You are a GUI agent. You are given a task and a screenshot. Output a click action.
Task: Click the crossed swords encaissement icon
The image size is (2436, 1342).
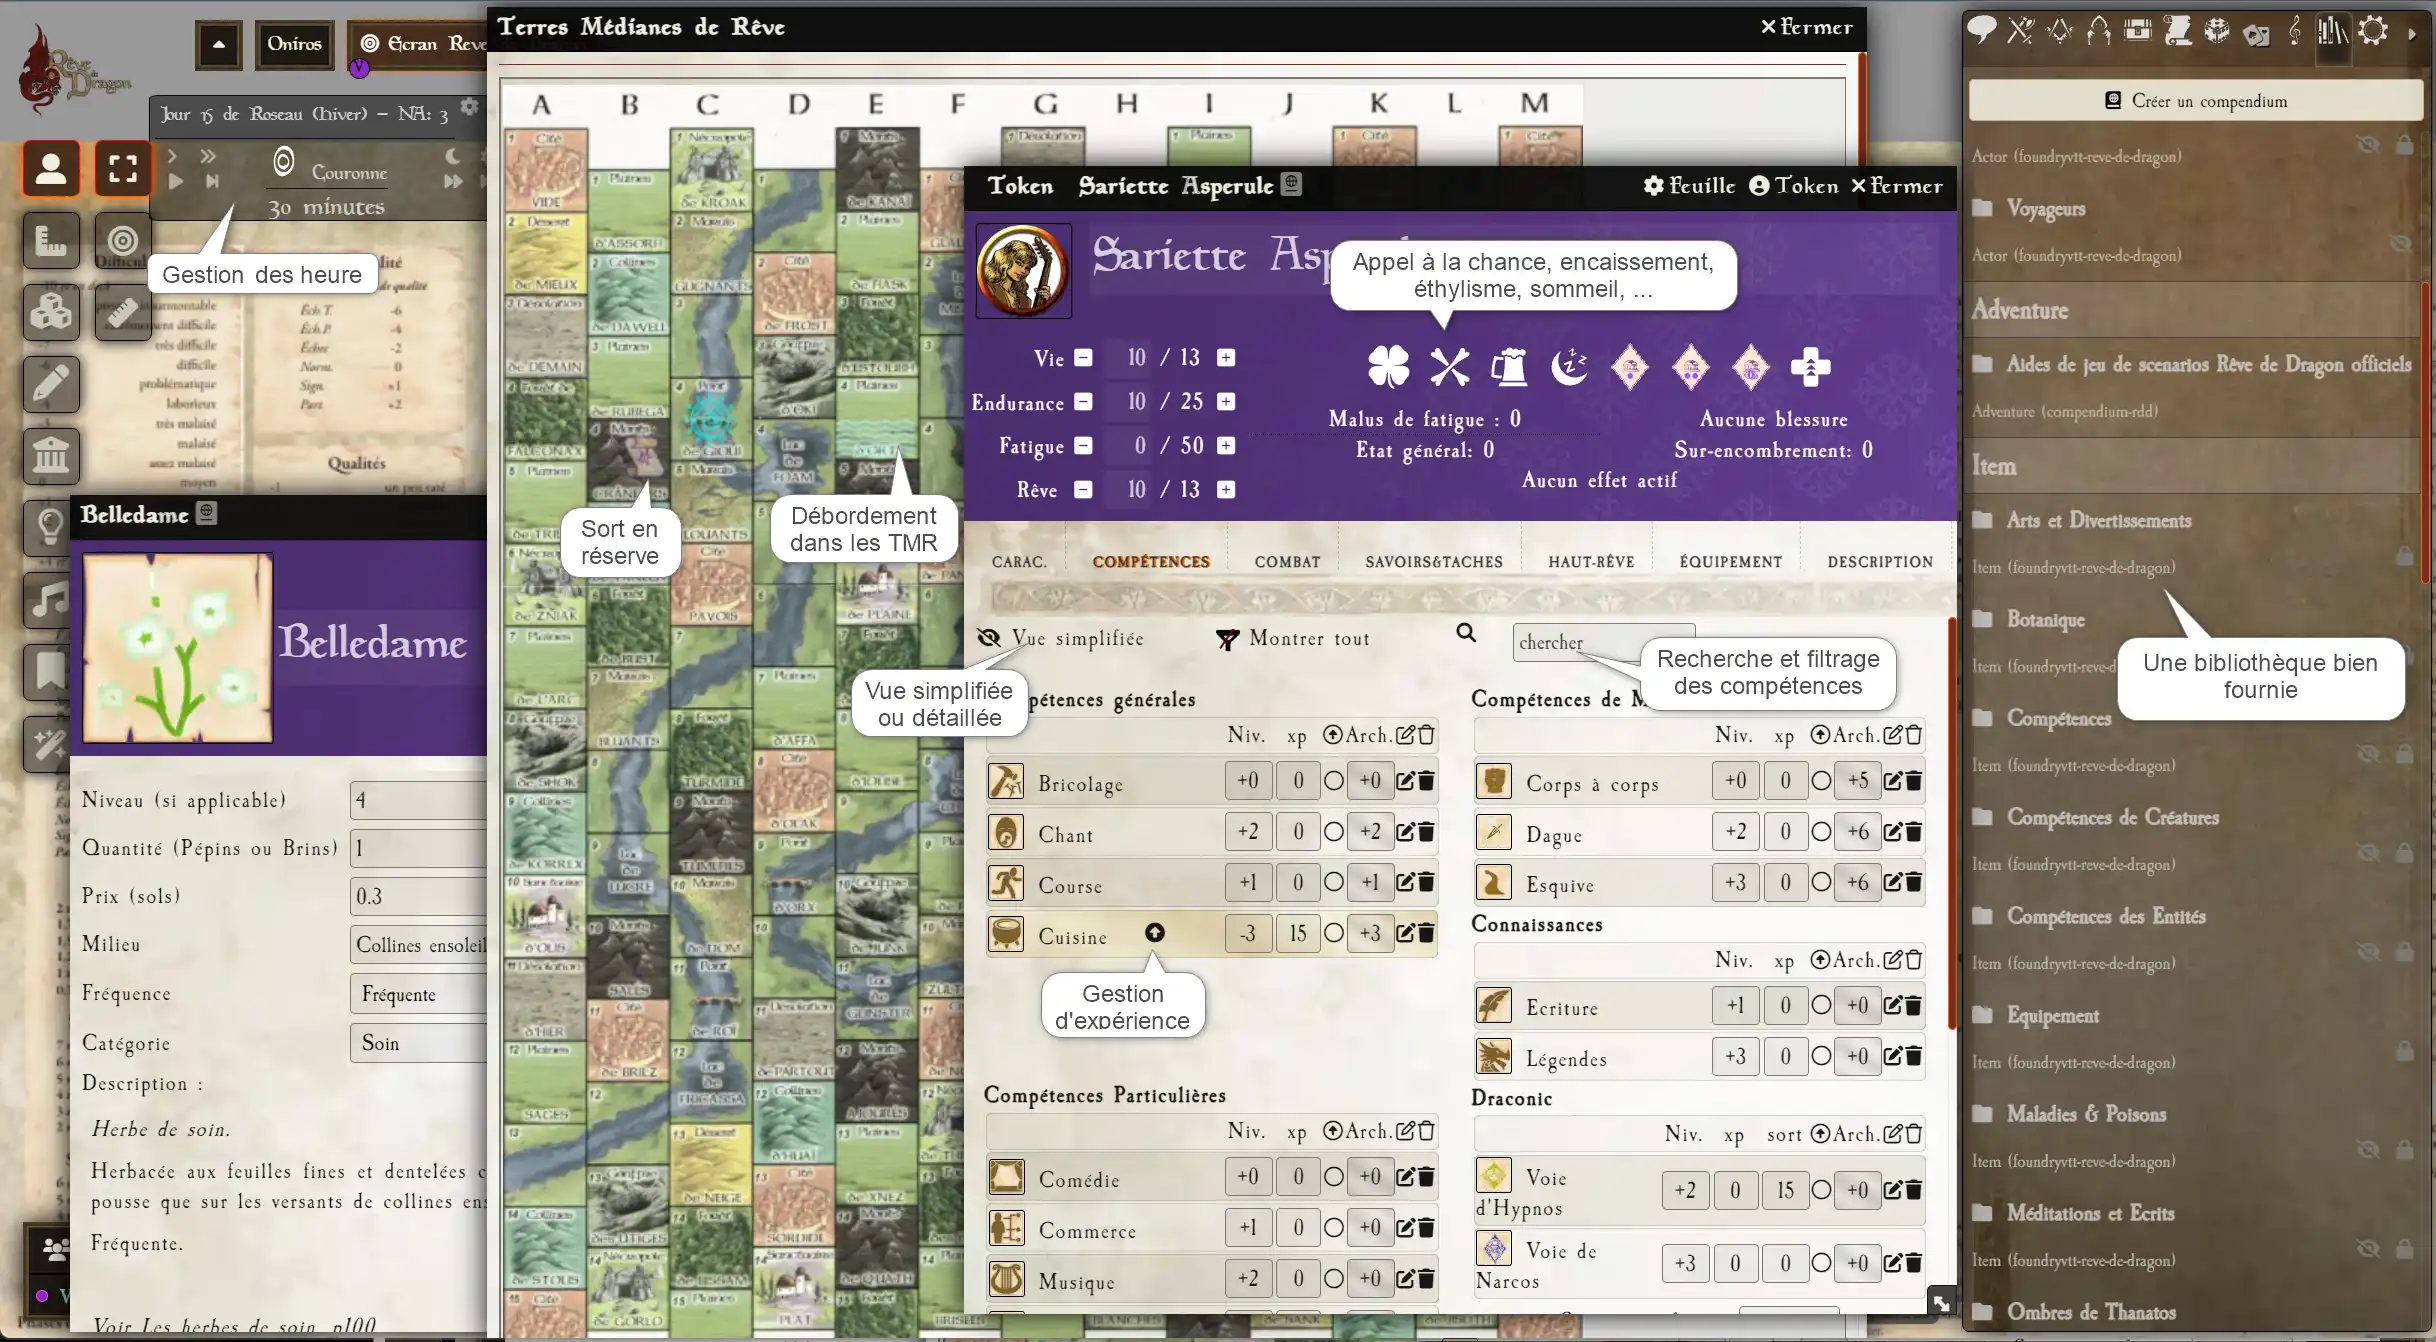1449,367
